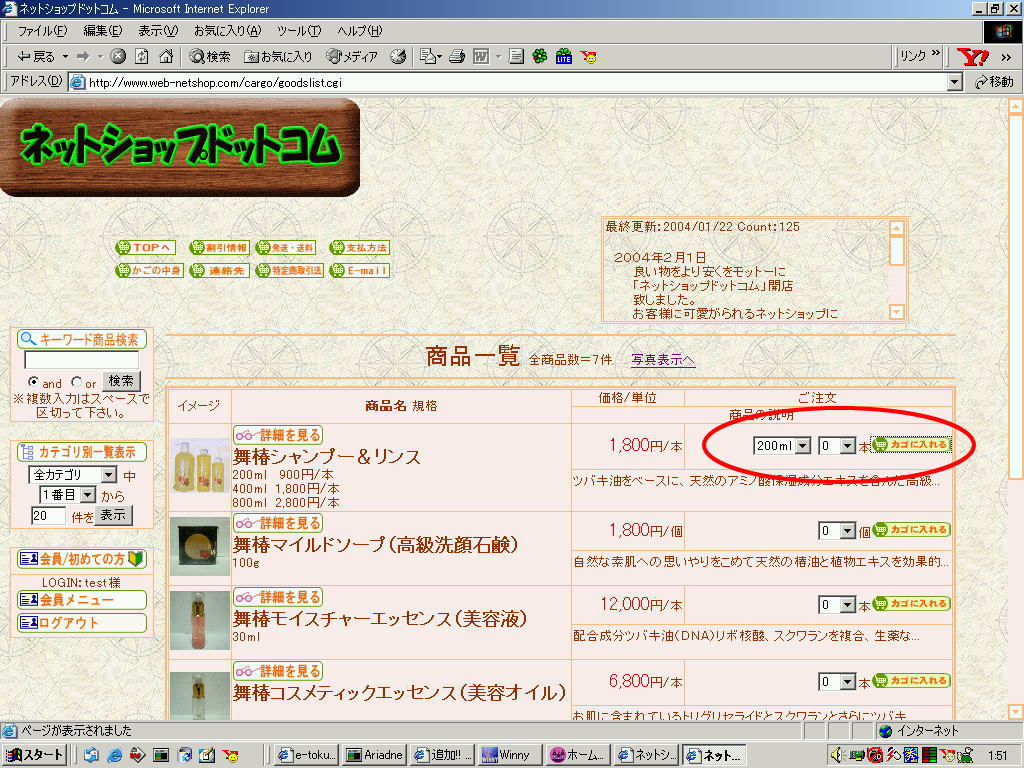Click the green clover toolbar icon
This screenshot has width=1024, height=768.
pos(539,57)
